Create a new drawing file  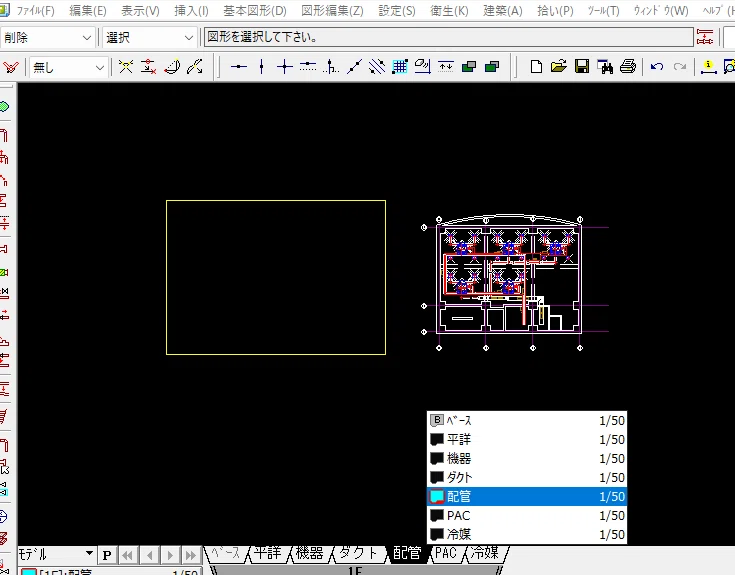(536, 67)
